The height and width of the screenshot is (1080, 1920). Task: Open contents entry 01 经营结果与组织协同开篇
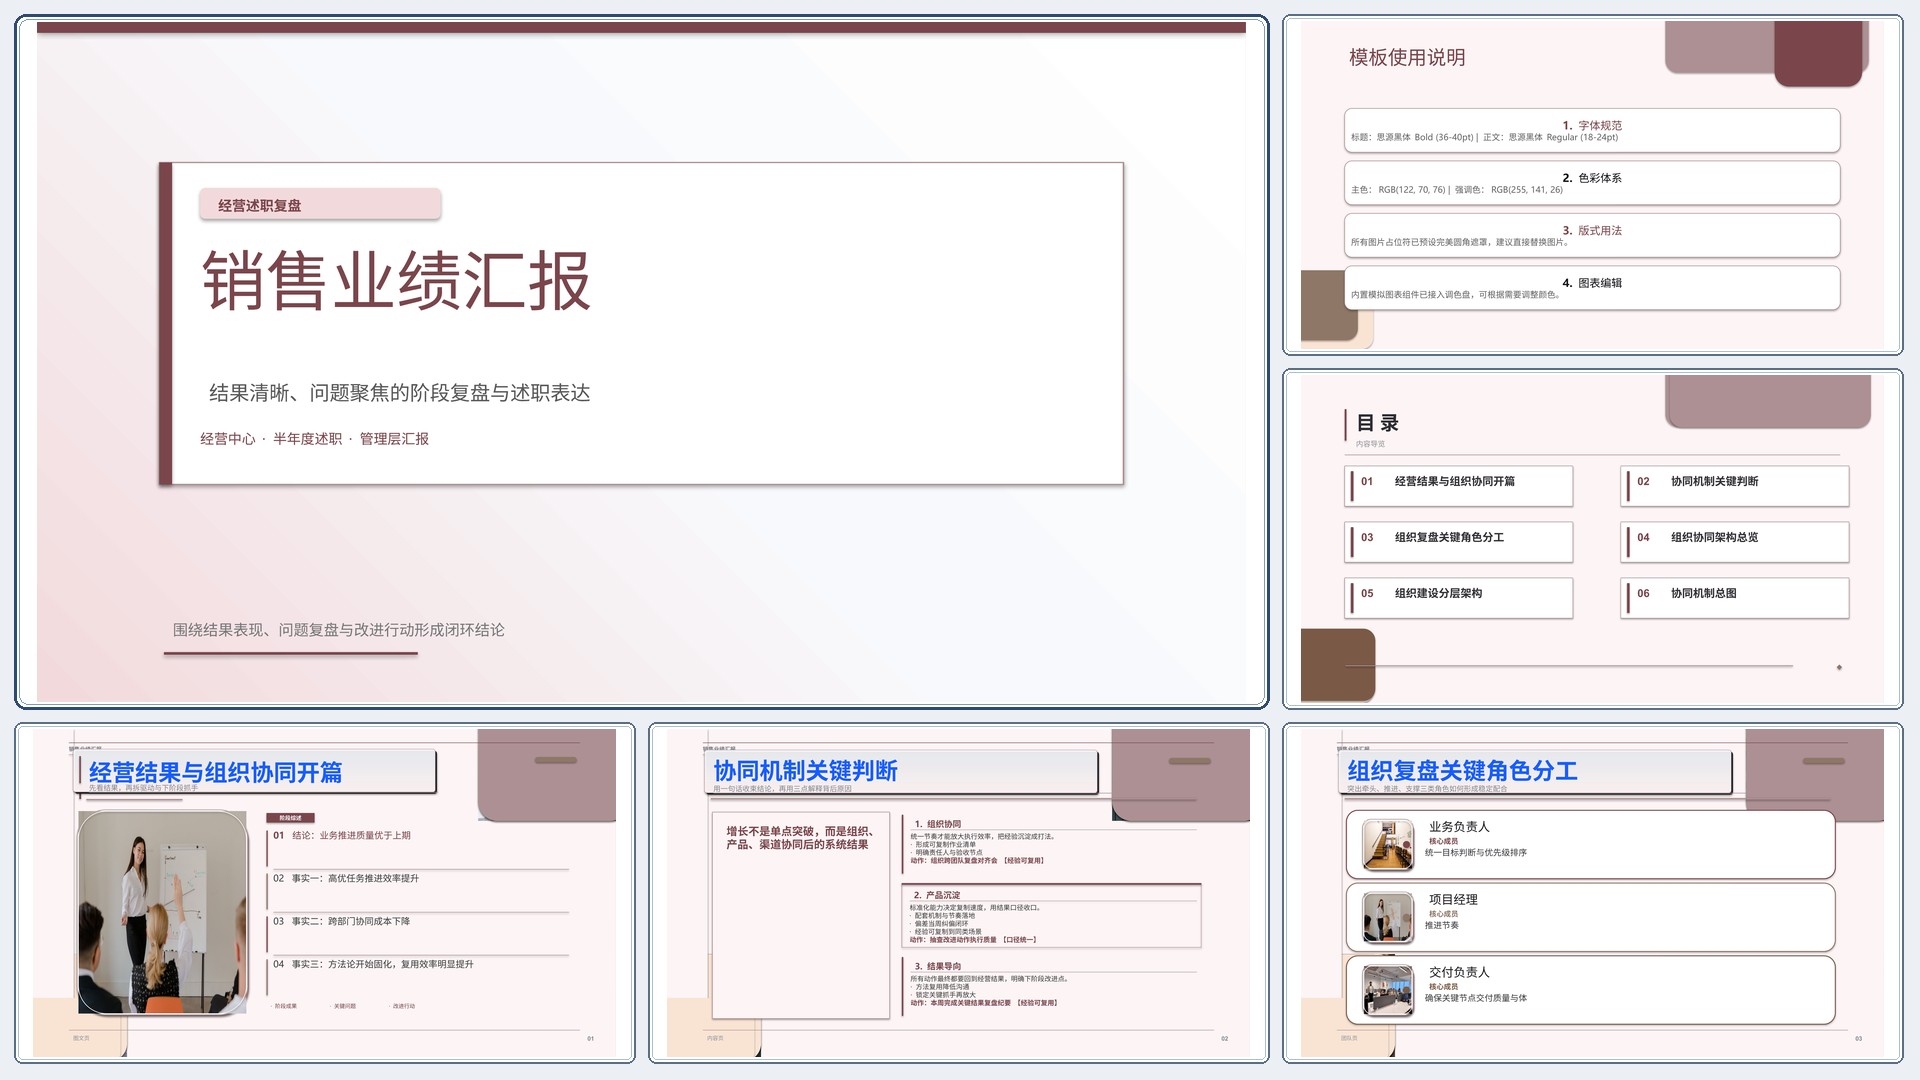click(x=1459, y=486)
